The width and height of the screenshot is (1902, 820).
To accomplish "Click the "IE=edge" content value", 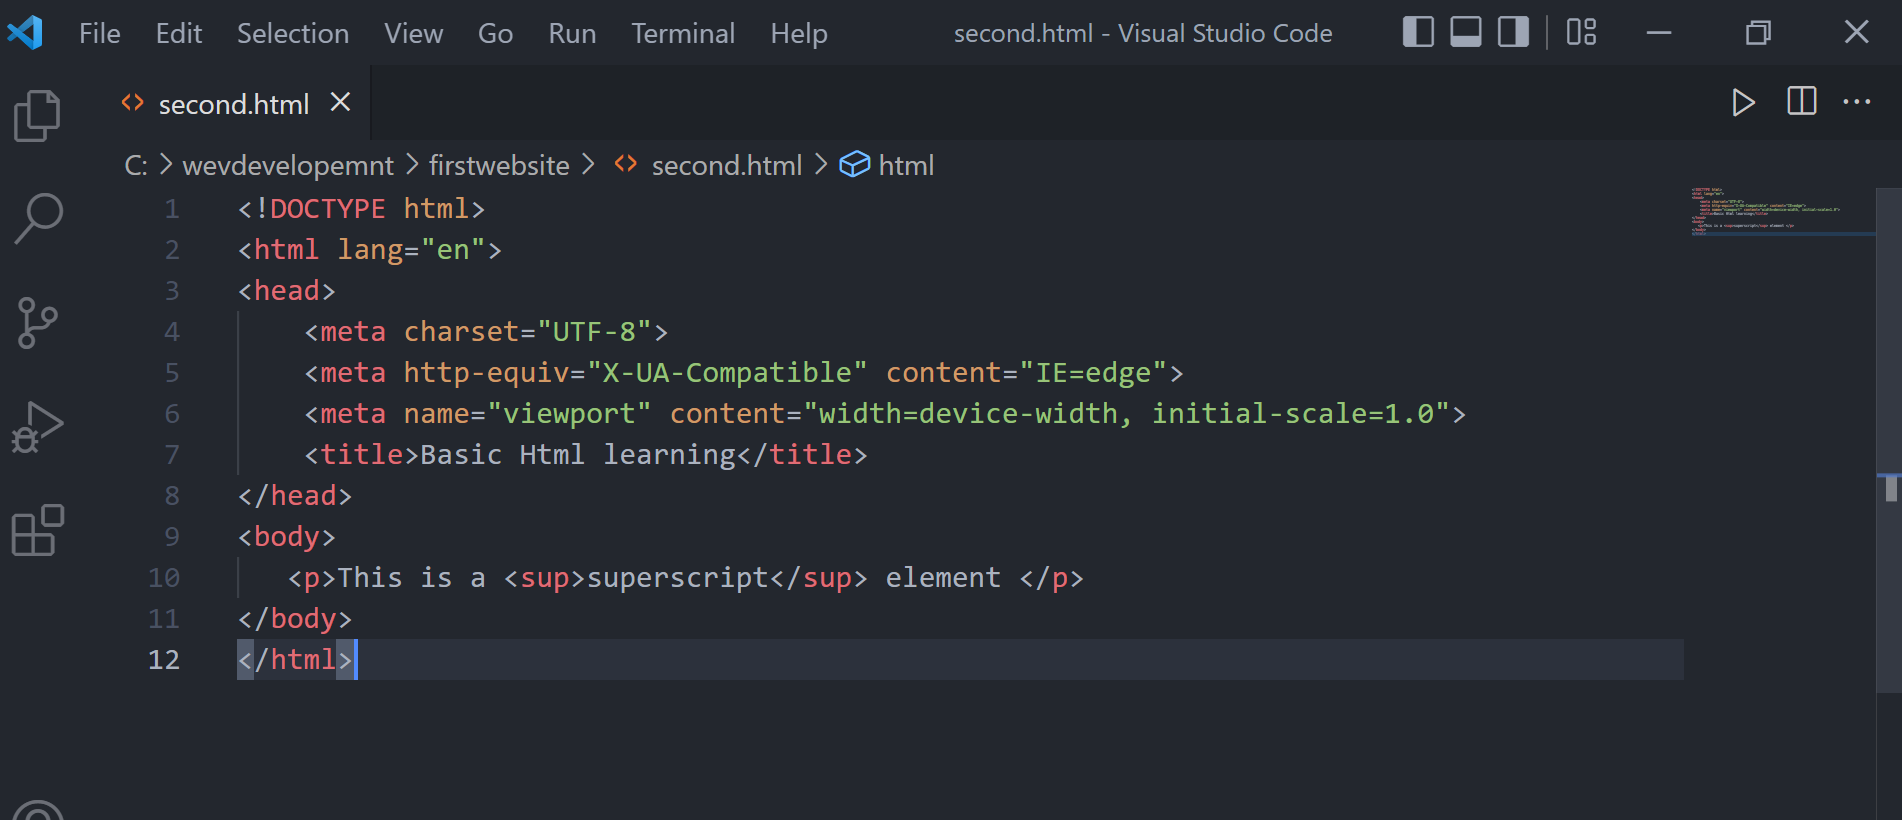I will tap(1093, 372).
